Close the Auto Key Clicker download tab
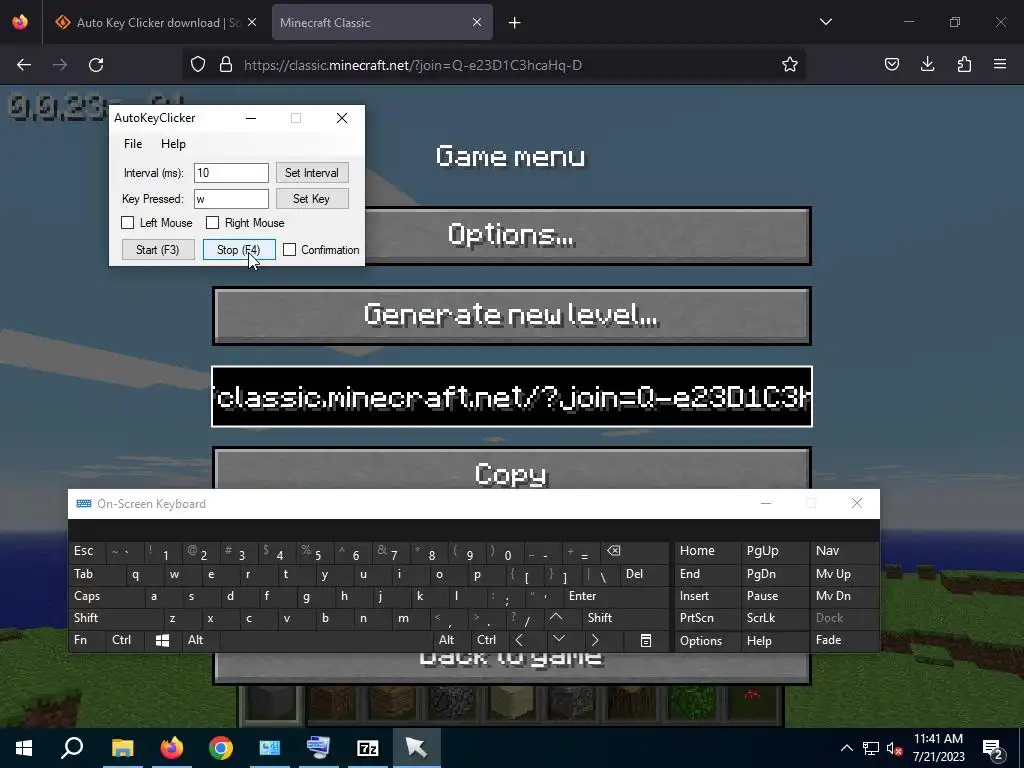Image resolution: width=1024 pixels, height=768 pixels. pyautogui.click(x=252, y=22)
